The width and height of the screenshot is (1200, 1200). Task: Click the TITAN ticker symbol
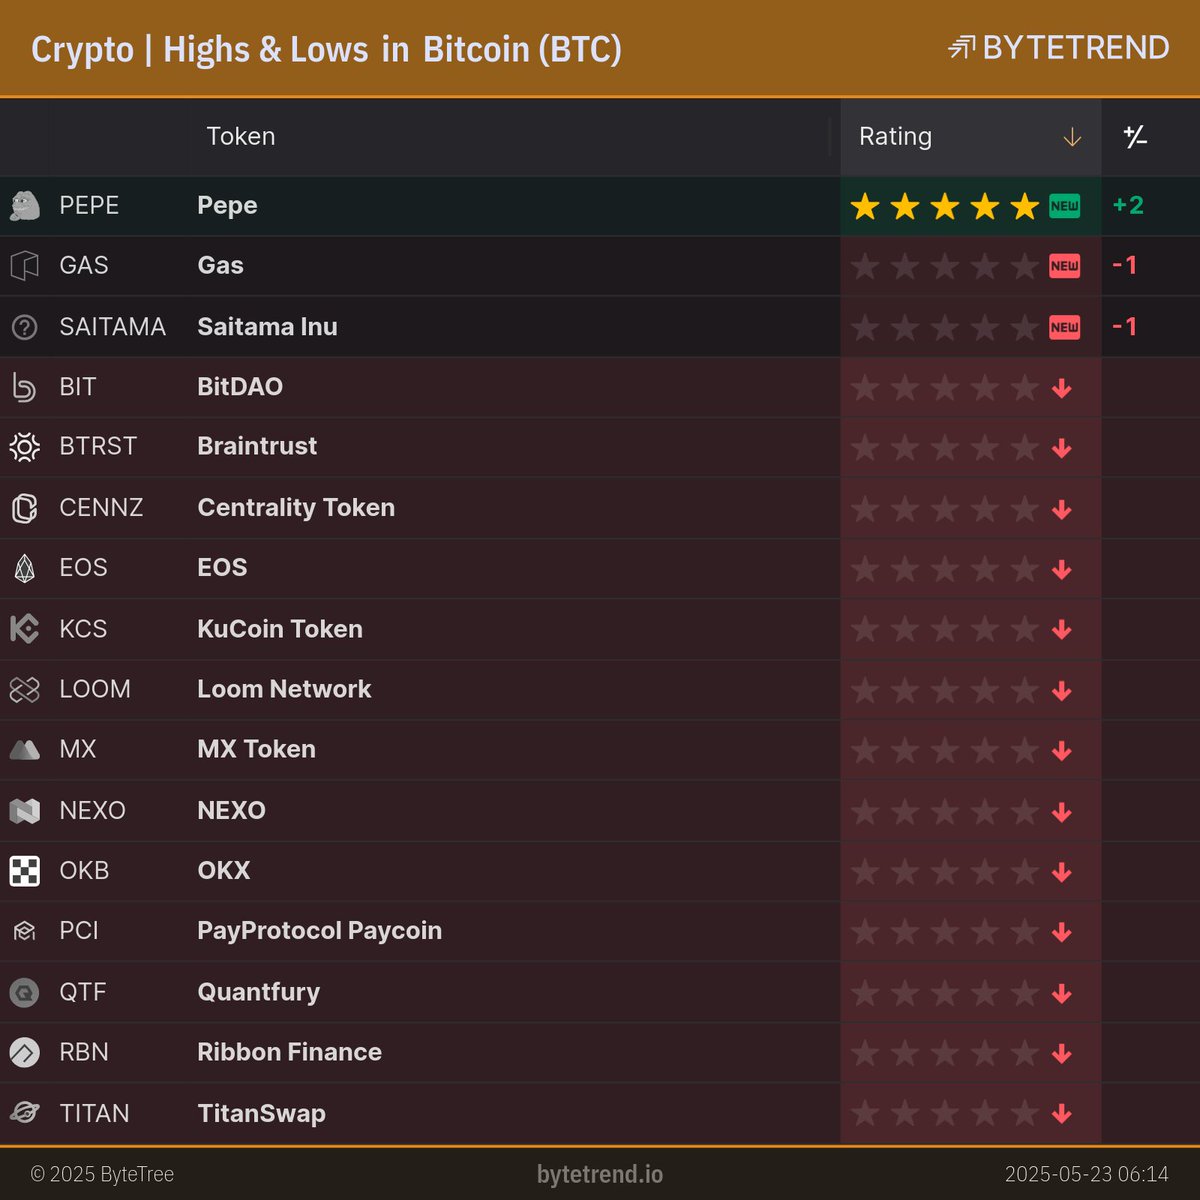(94, 1113)
